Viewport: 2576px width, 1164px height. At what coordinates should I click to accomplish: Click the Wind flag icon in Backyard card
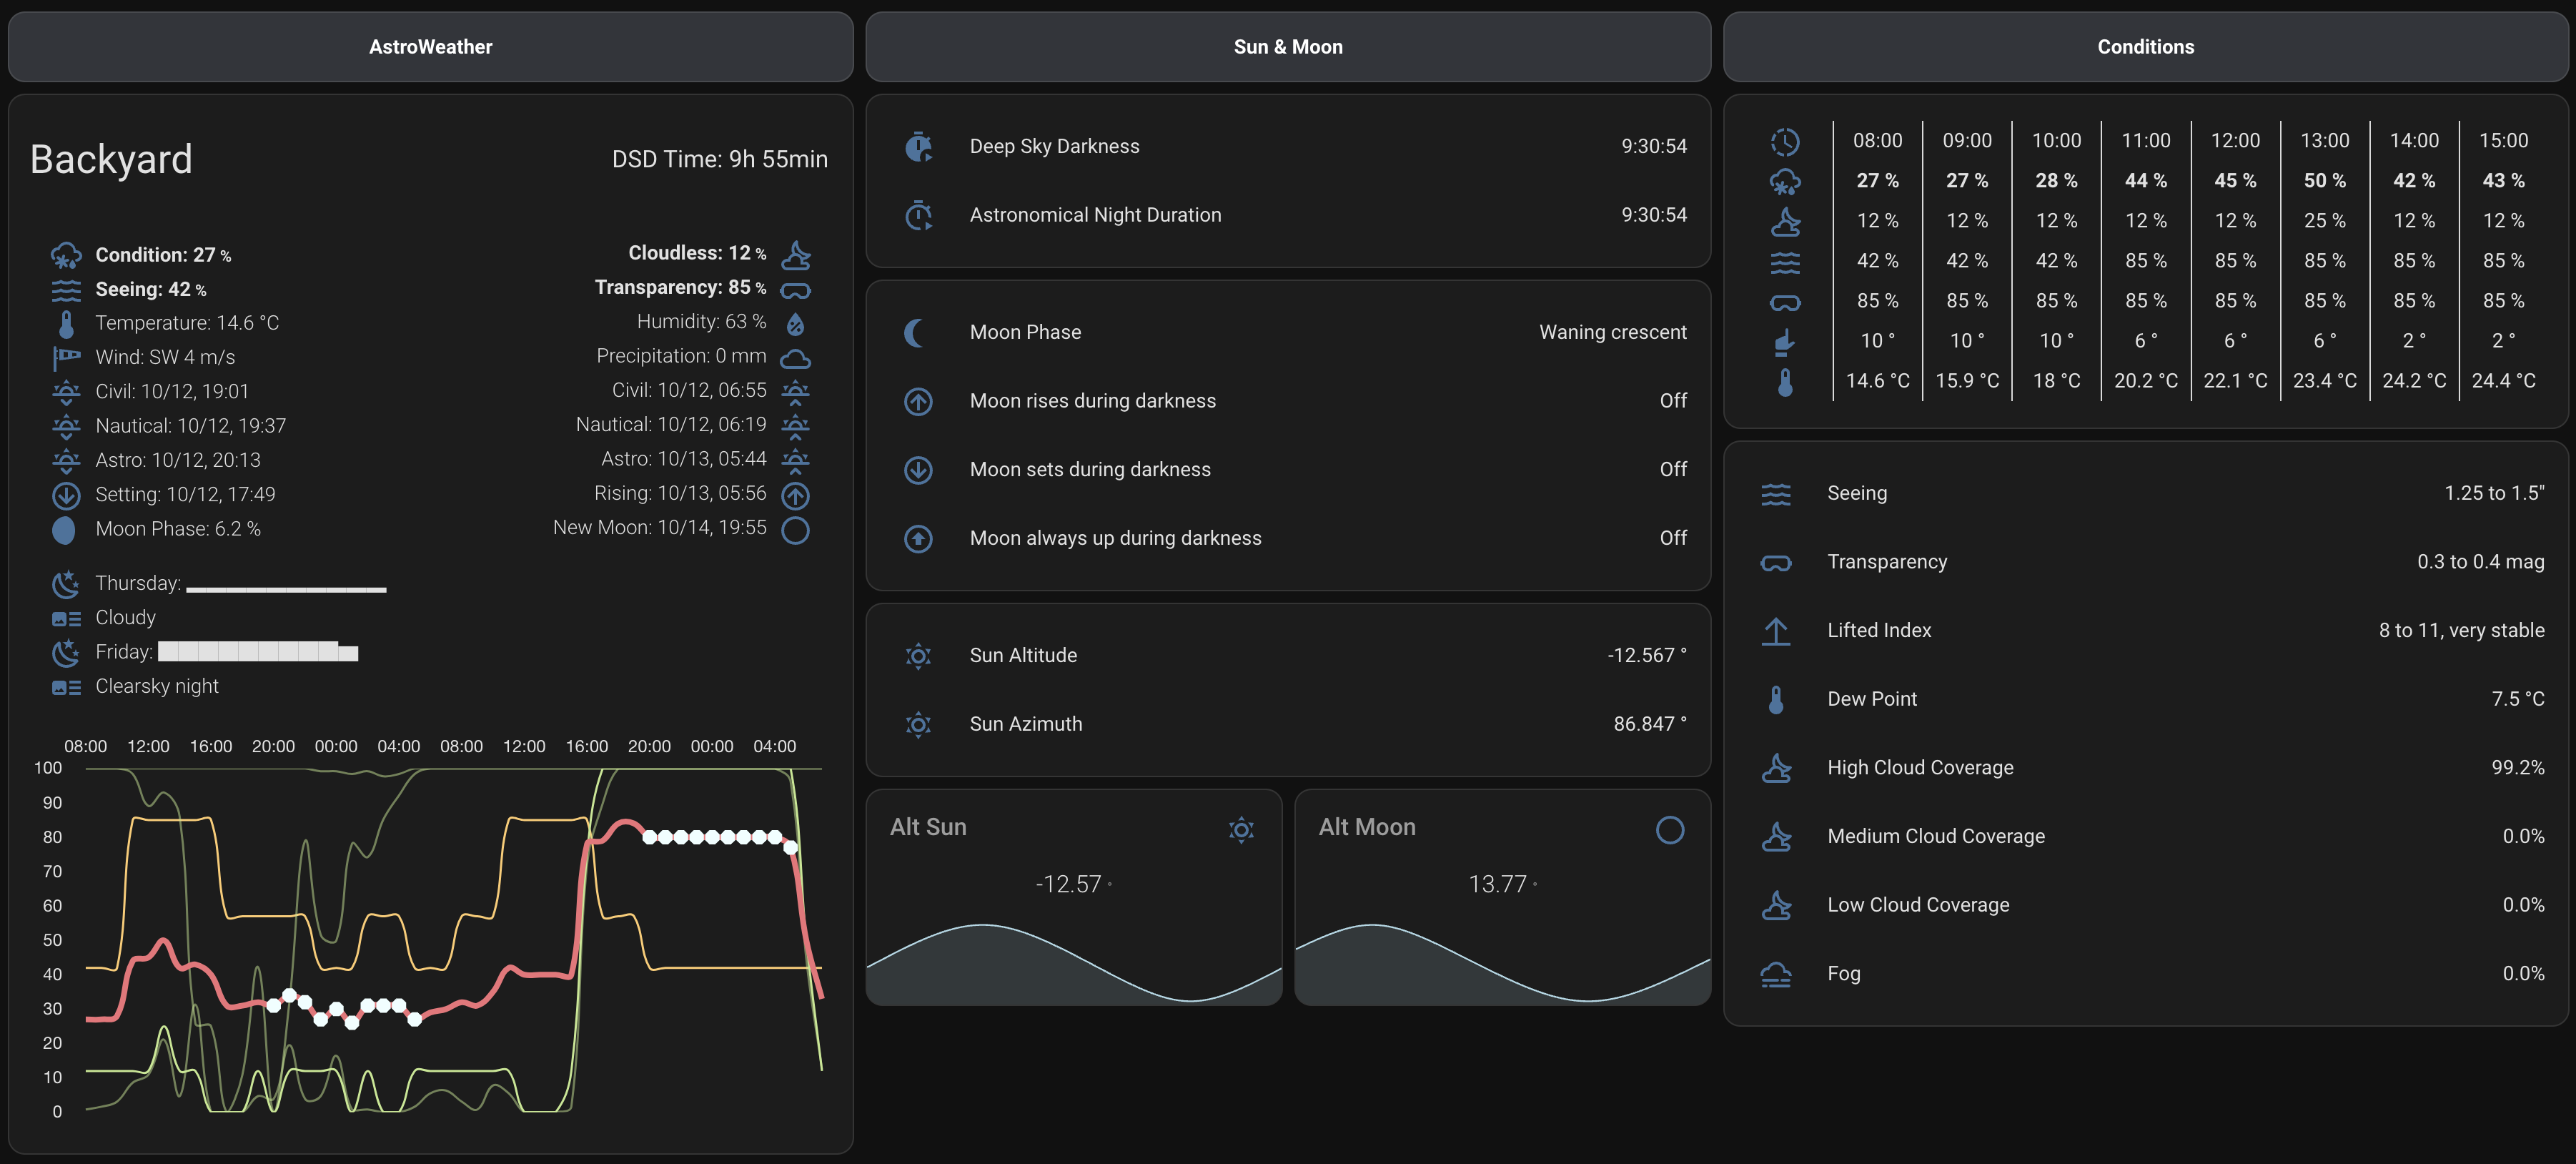(x=66, y=358)
